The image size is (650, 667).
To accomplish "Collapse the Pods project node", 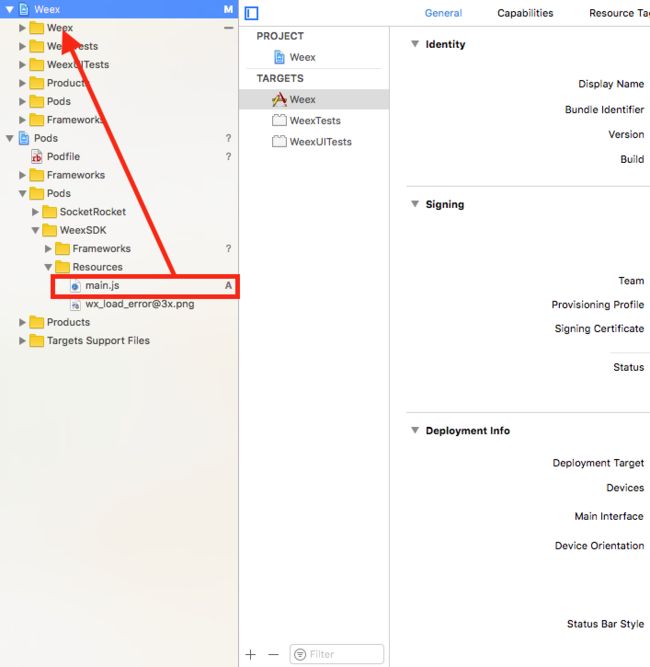I will point(9,138).
